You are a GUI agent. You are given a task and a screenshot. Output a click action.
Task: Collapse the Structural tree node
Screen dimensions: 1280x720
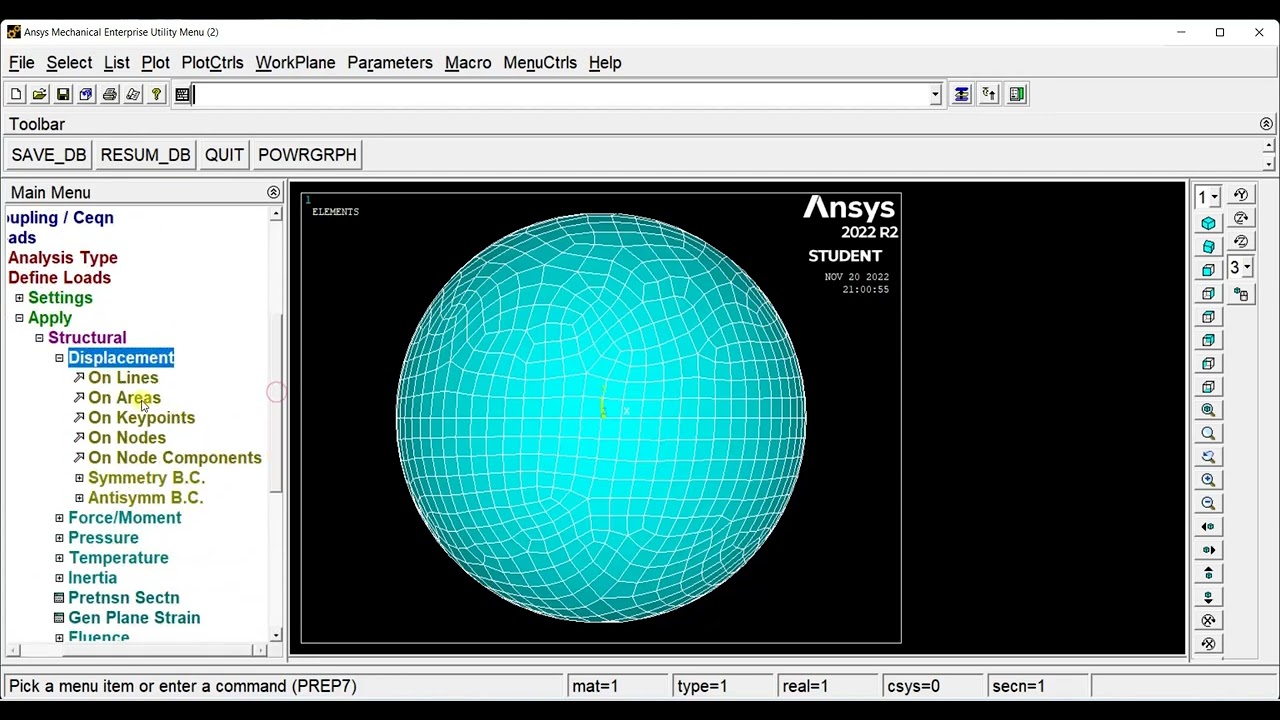pyautogui.click(x=39, y=338)
